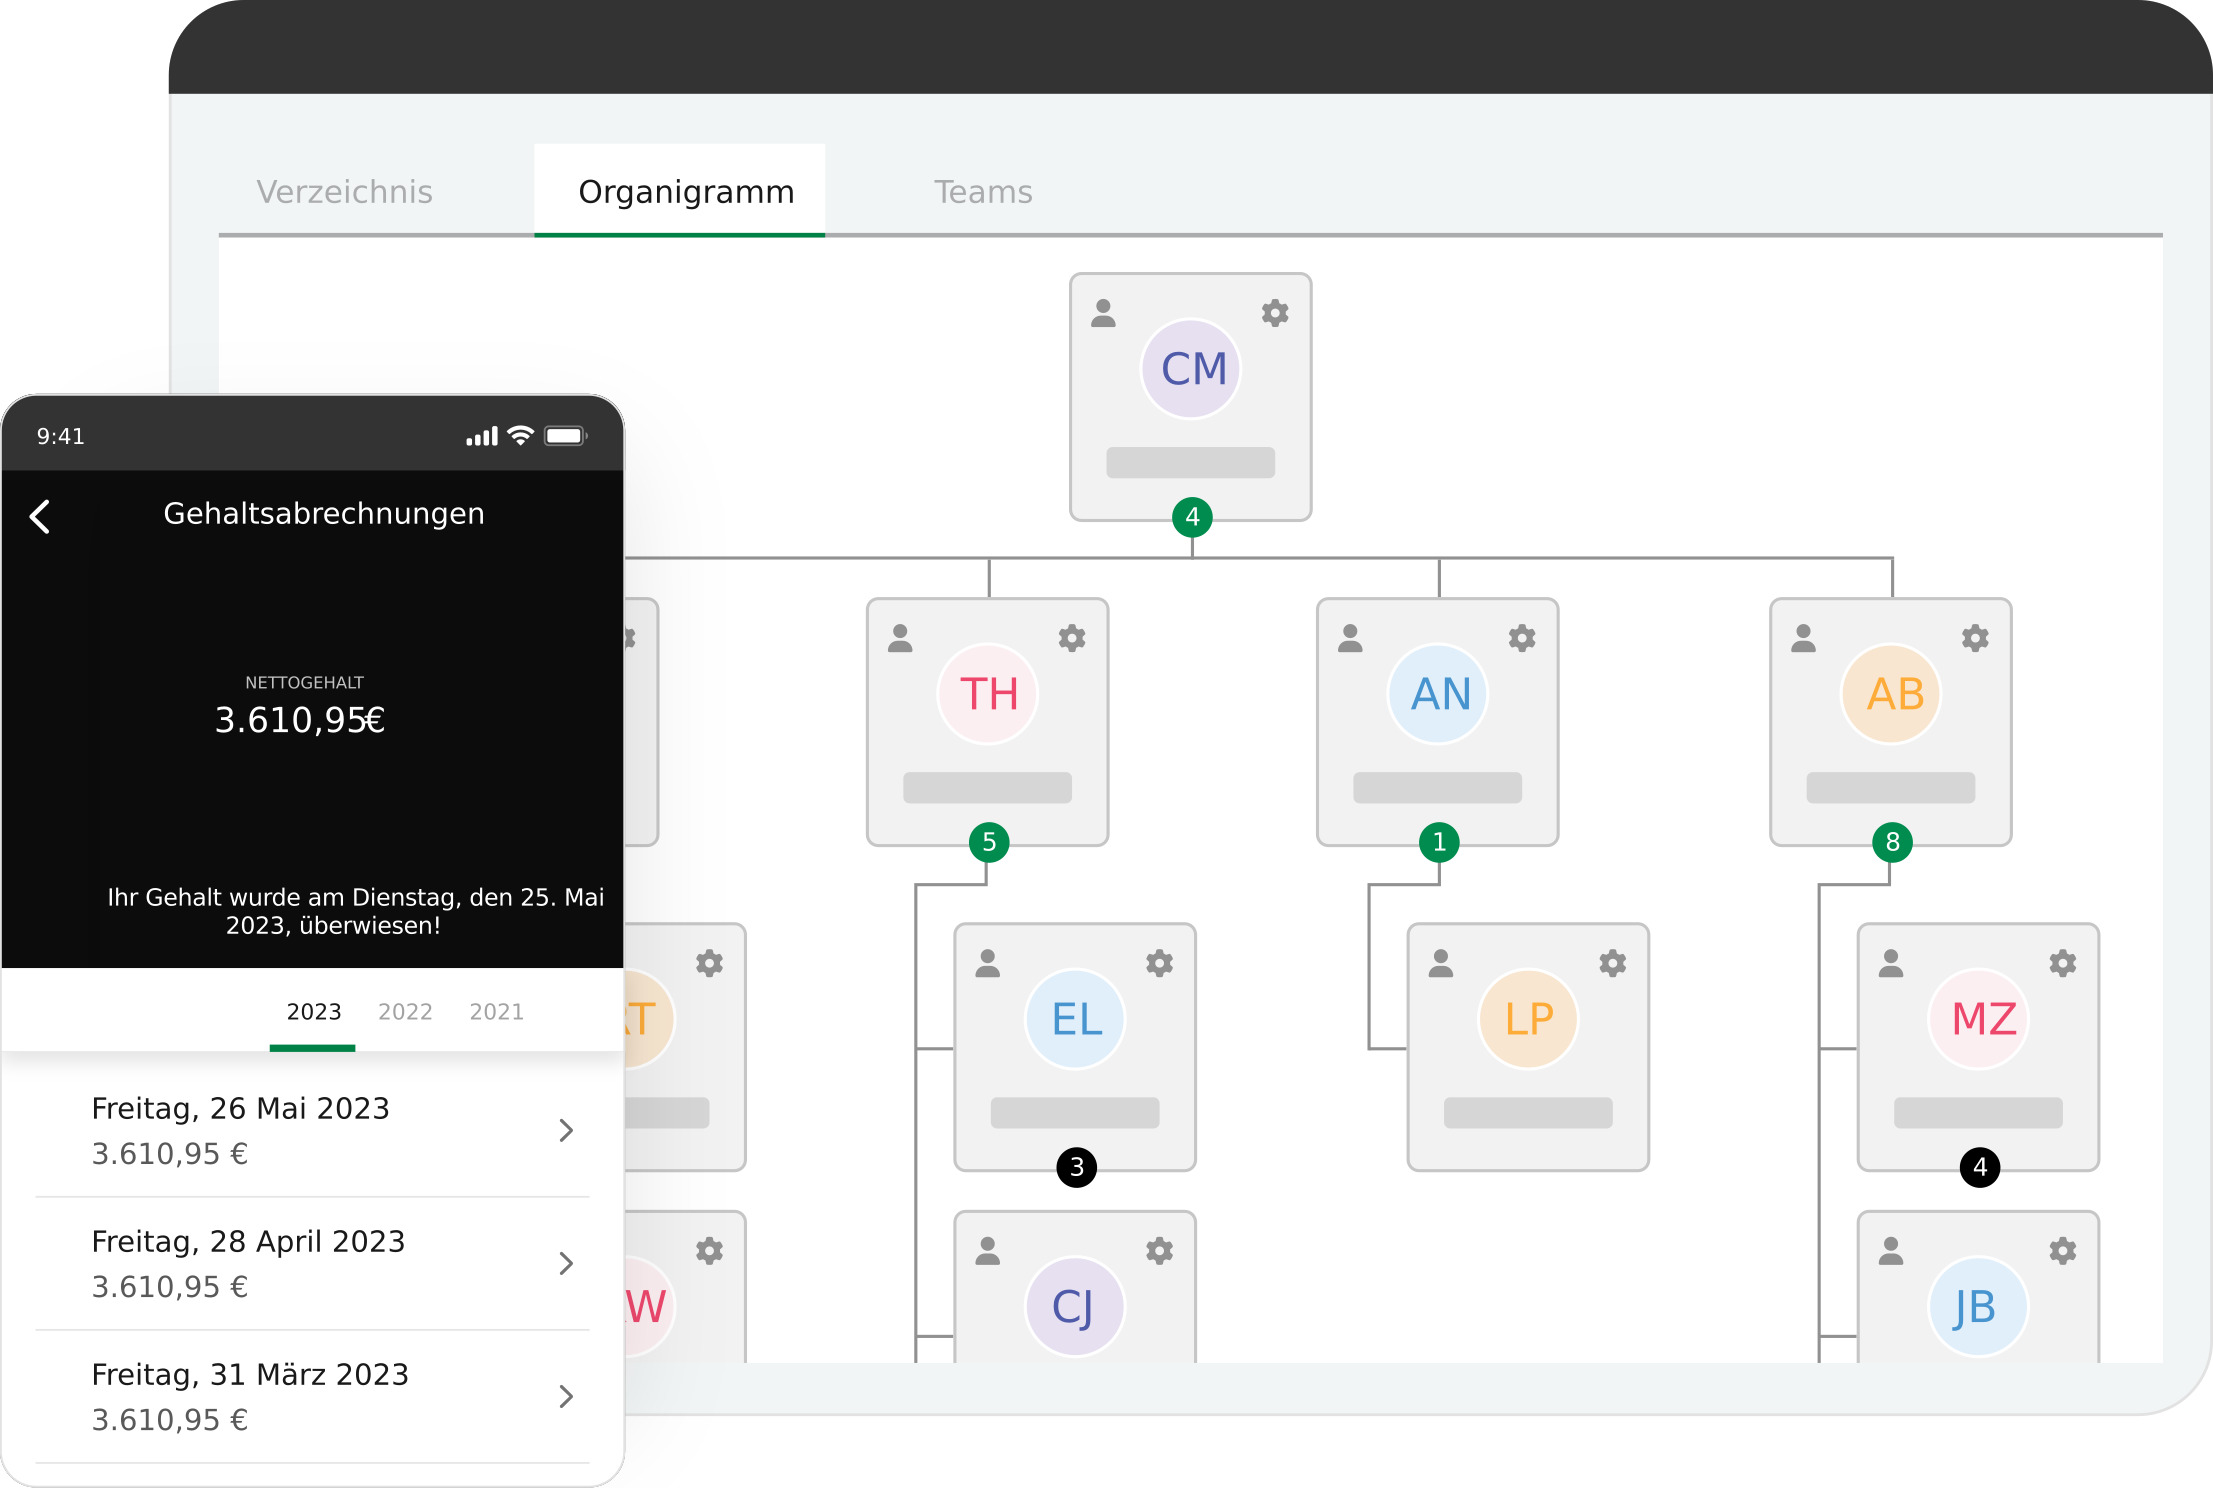The height and width of the screenshot is (1488, 2213).
Task: Toggle AB's green 8 reports badge
Action: point(1892,842)
